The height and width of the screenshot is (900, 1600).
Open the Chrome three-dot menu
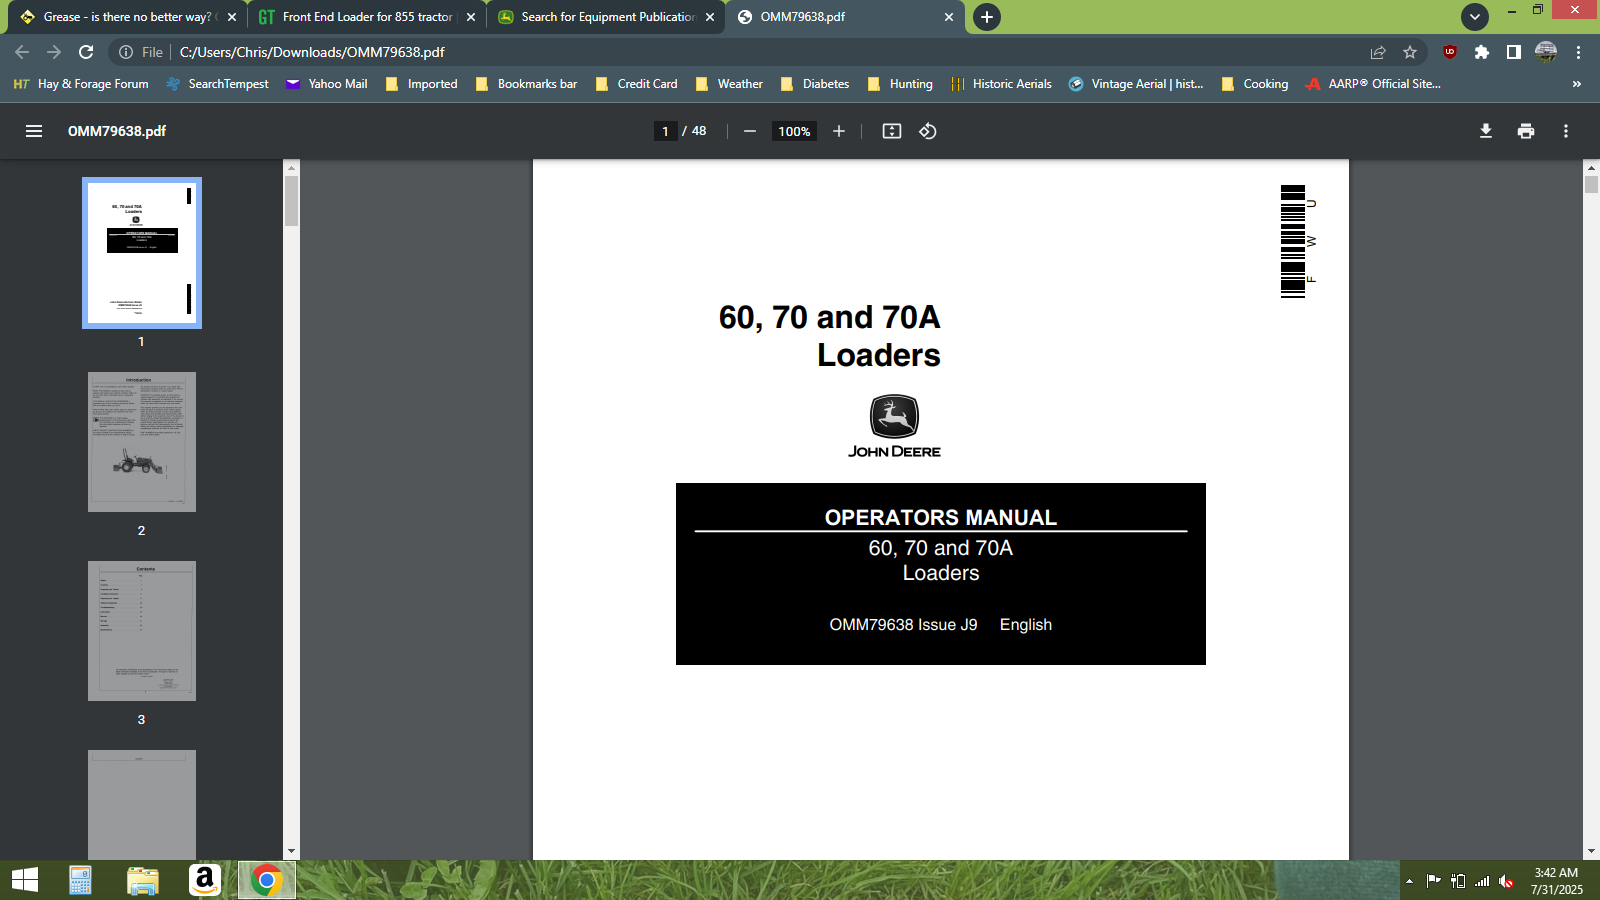[x=1579, y=52]
